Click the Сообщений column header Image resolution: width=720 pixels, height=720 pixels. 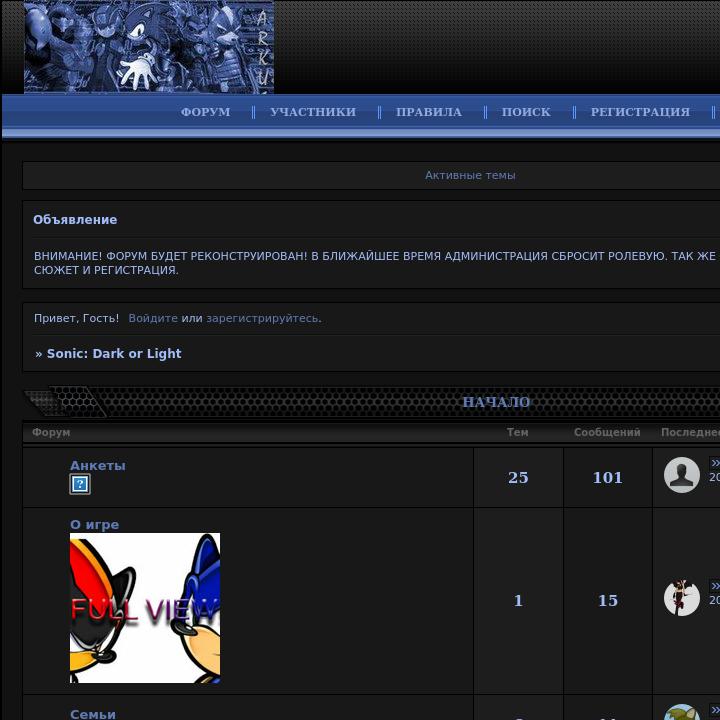tap(607, 432)
